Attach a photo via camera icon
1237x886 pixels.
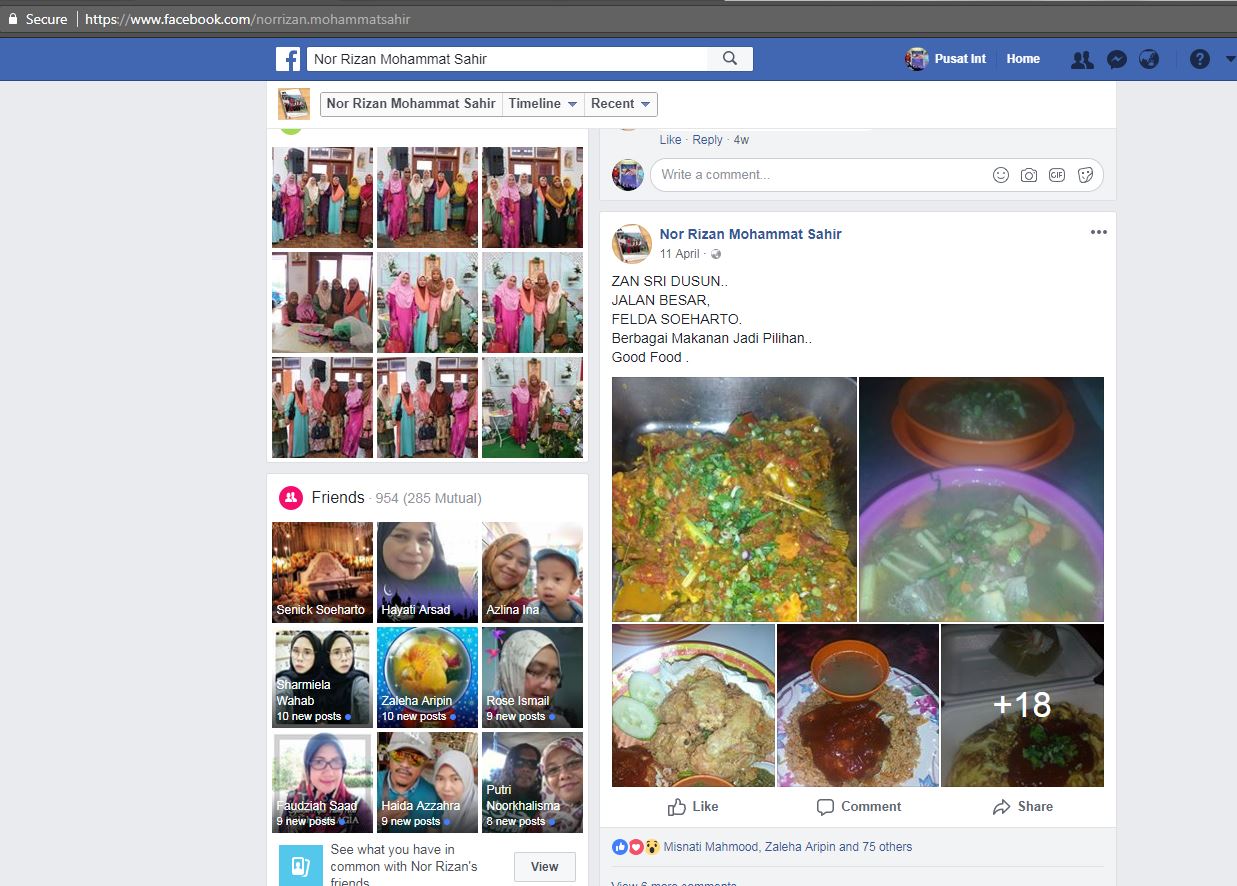click(x=1029, y=175)
